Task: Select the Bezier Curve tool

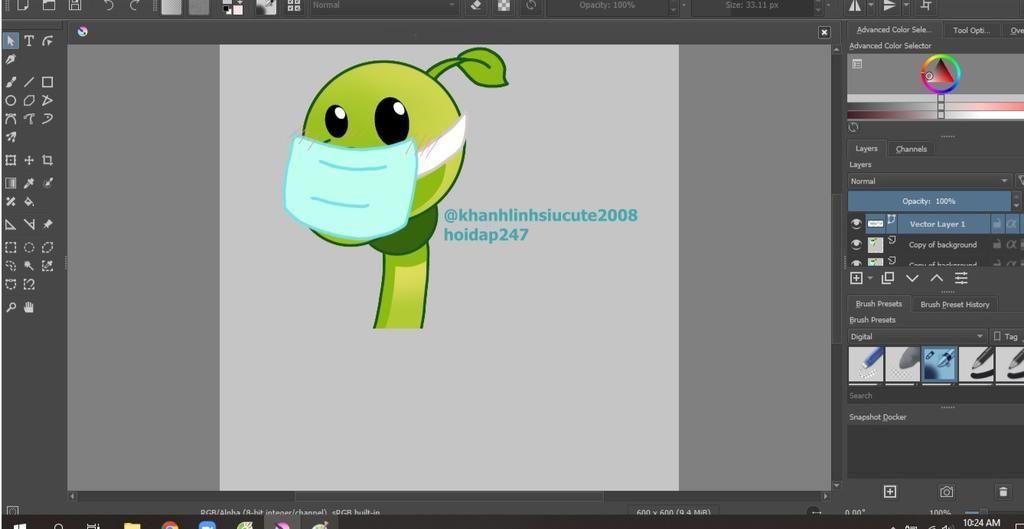Action: [10, 119]
